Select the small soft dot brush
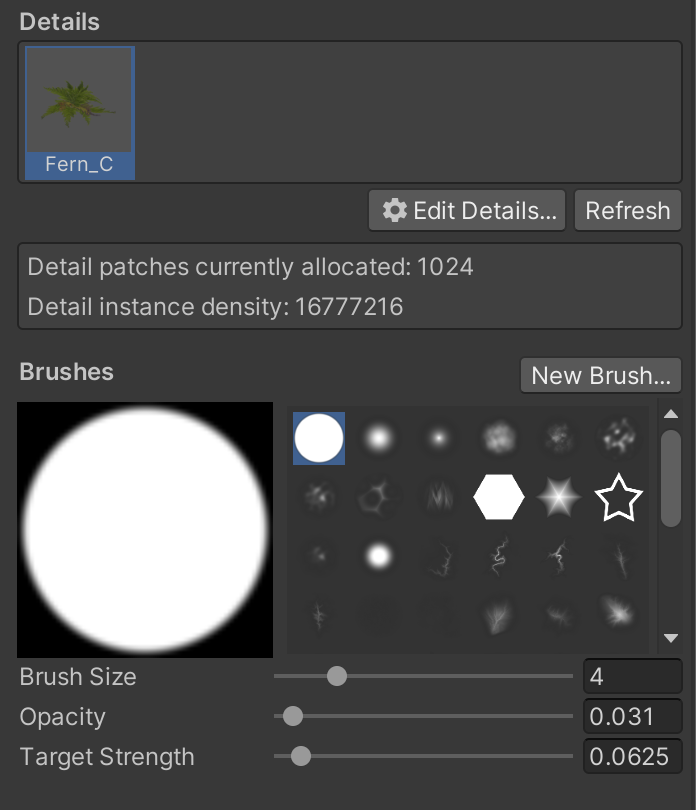This screenshot has height=810, width=696. click(x=437, y=438)
